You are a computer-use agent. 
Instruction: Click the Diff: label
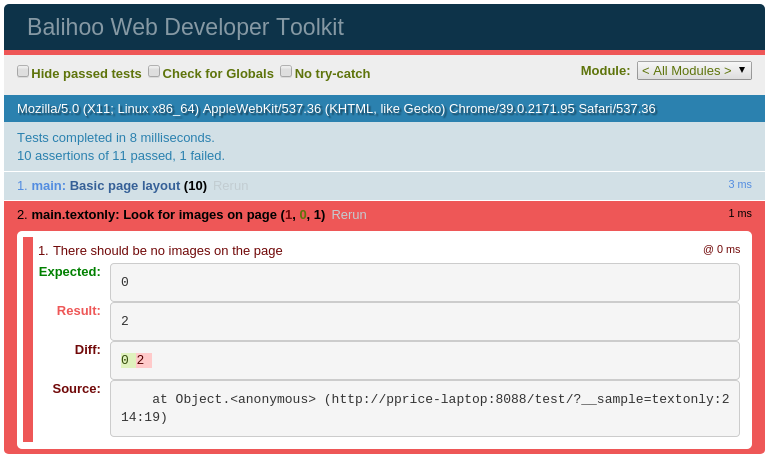pos(87,350)
